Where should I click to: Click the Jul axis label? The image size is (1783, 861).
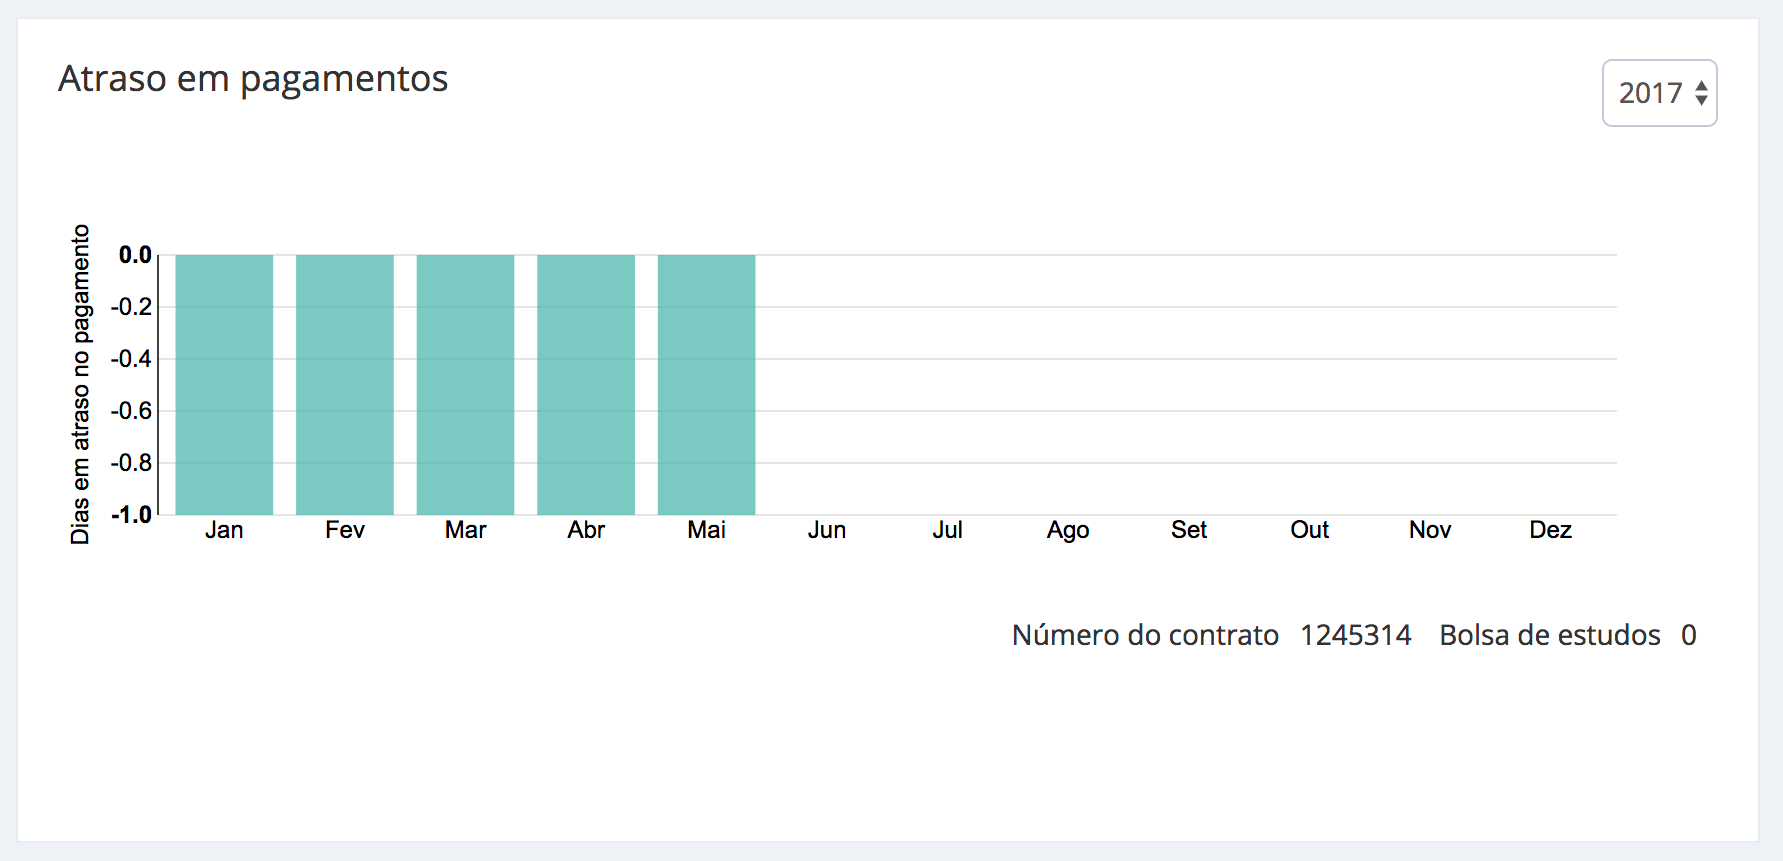point(947,530)
